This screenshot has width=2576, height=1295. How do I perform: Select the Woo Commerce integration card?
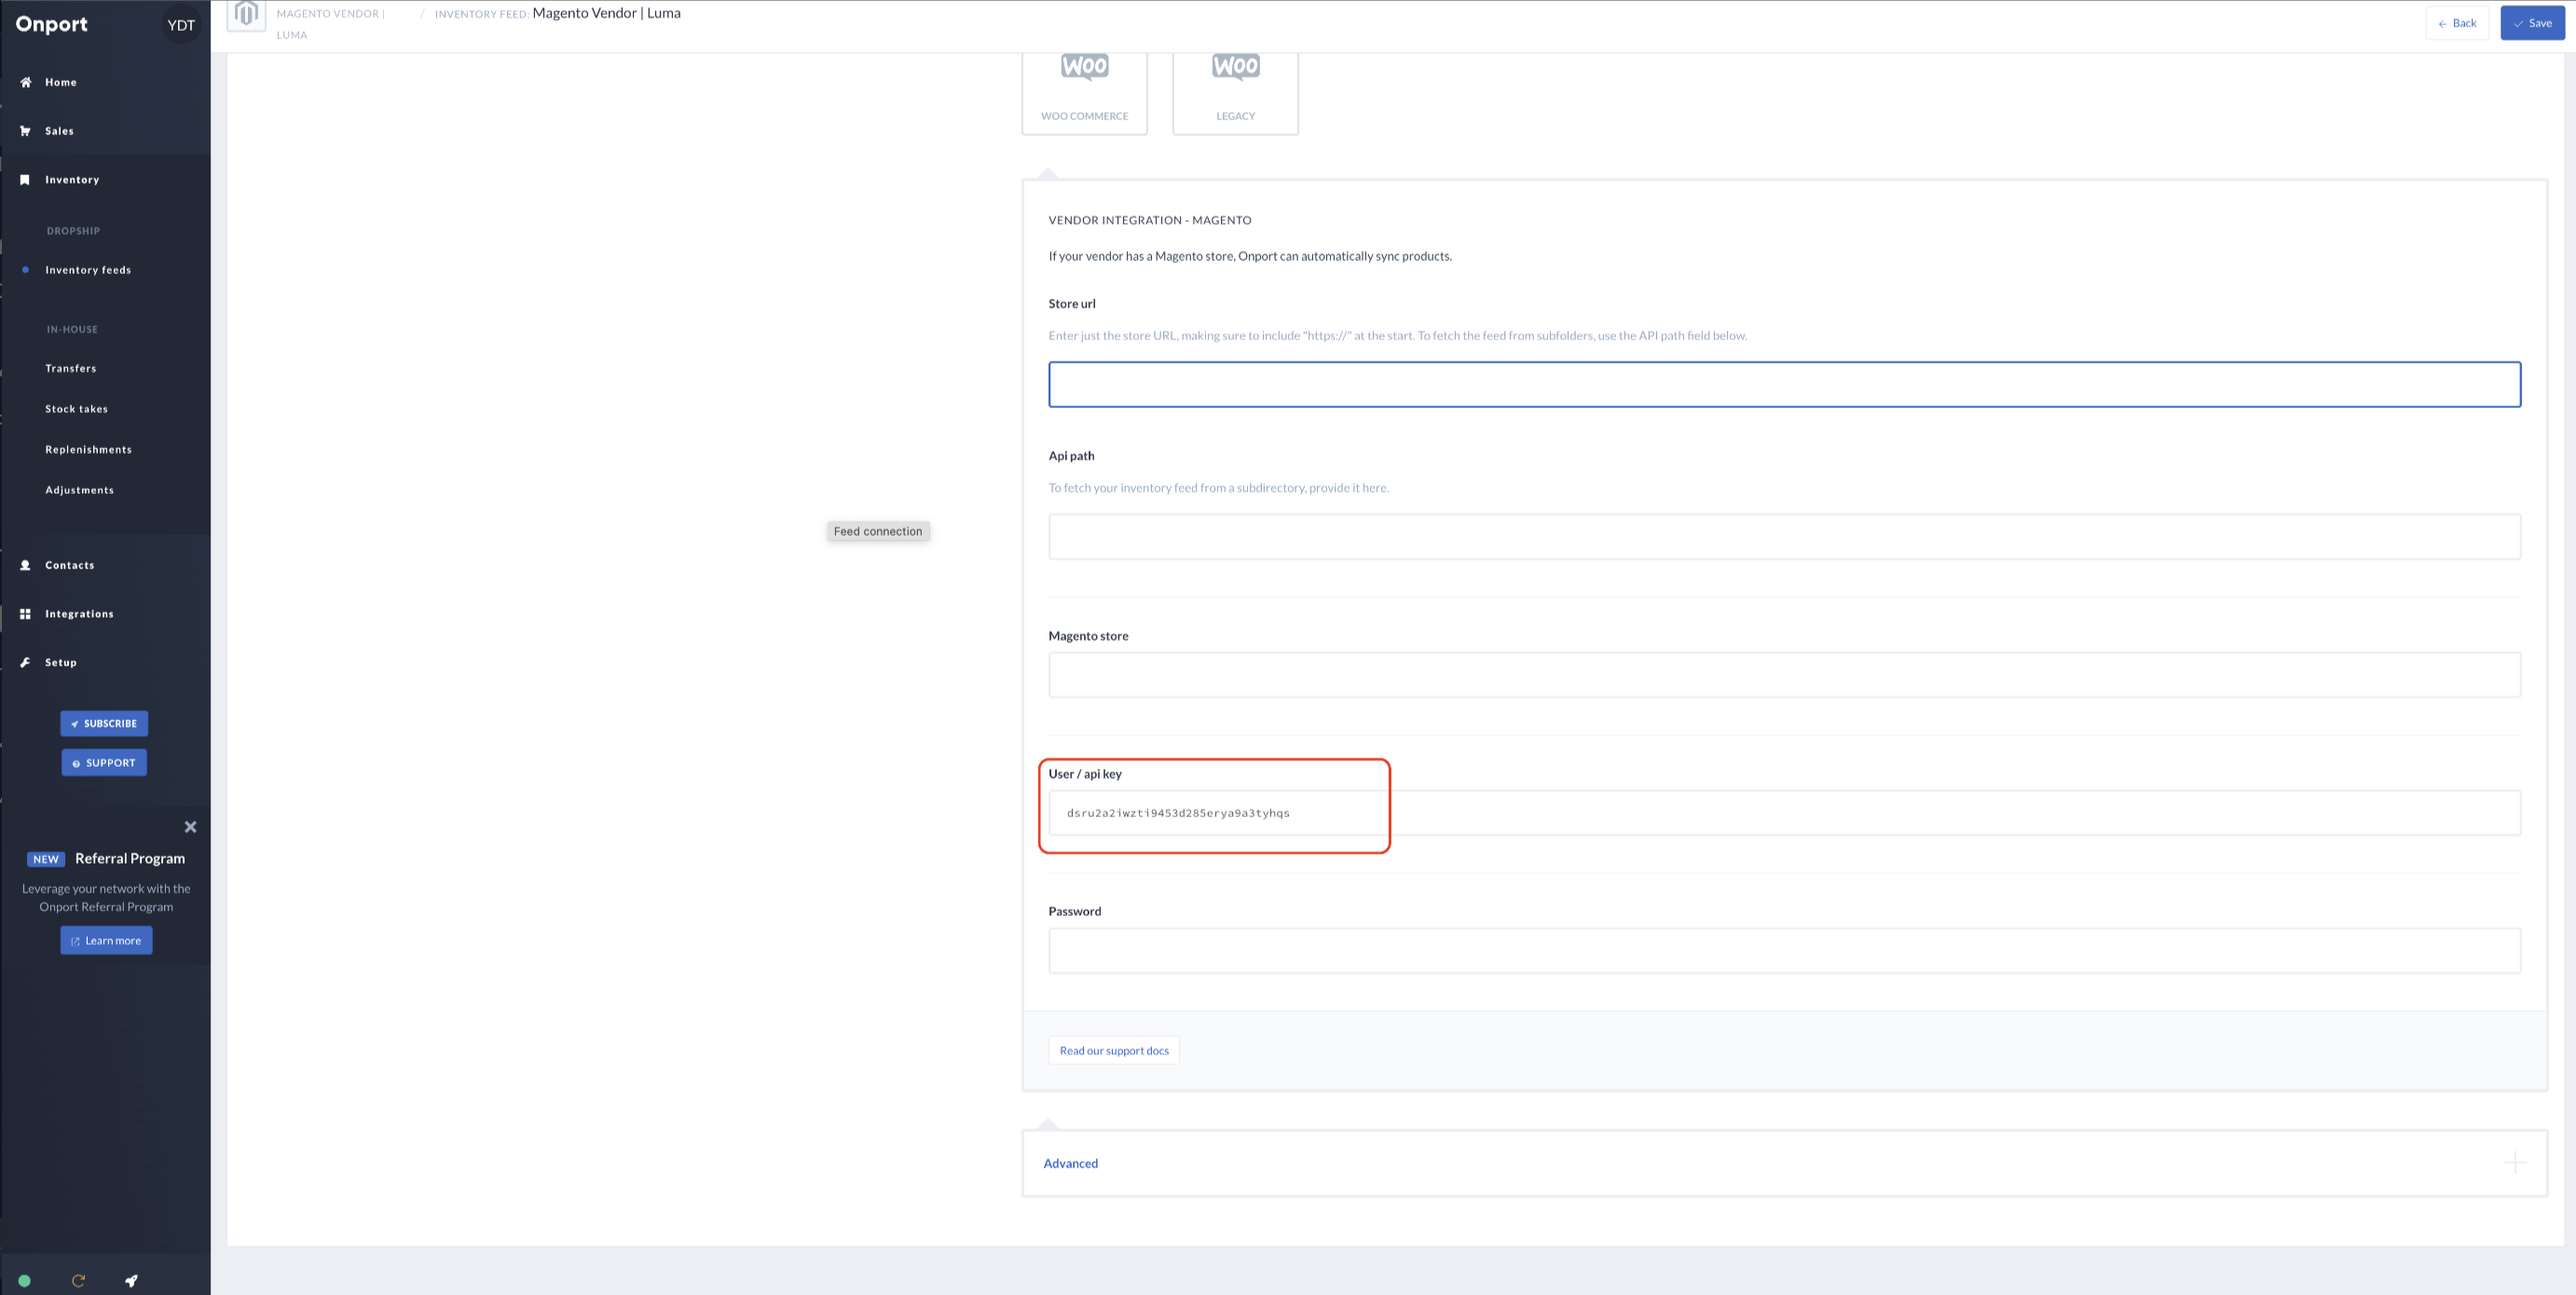pyautogui.click(x=1084, y=92)
